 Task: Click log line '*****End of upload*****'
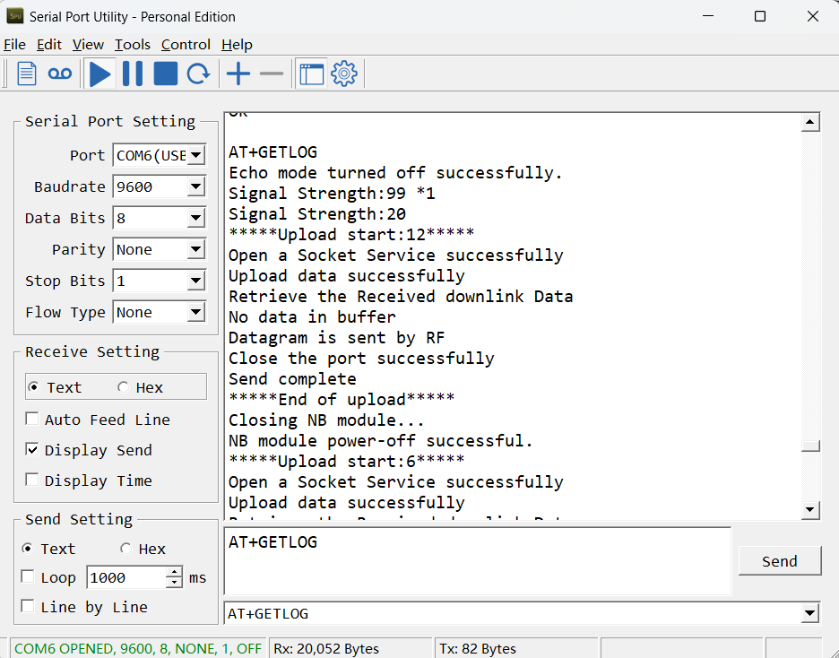tap(341, 399)
